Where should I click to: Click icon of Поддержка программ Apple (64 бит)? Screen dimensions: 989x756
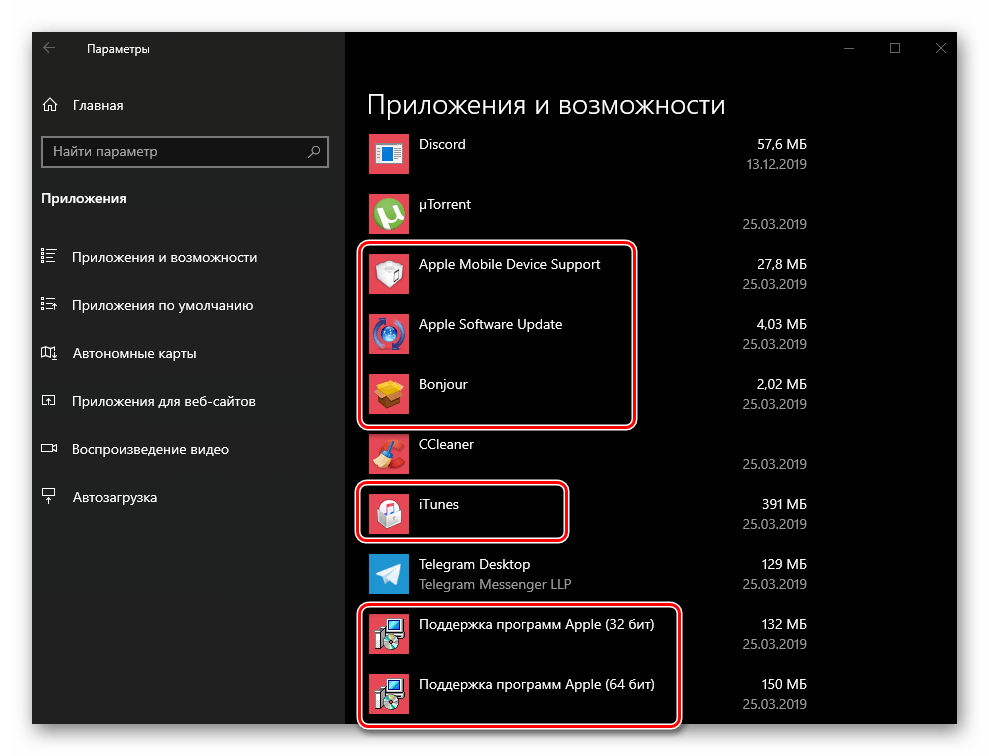coord(389,694)
